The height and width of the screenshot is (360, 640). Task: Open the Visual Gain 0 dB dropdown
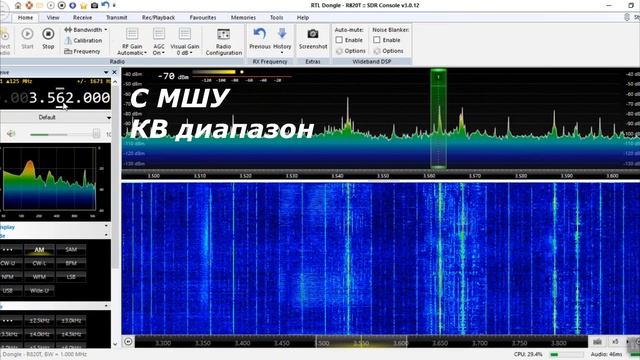pos(184,42)
